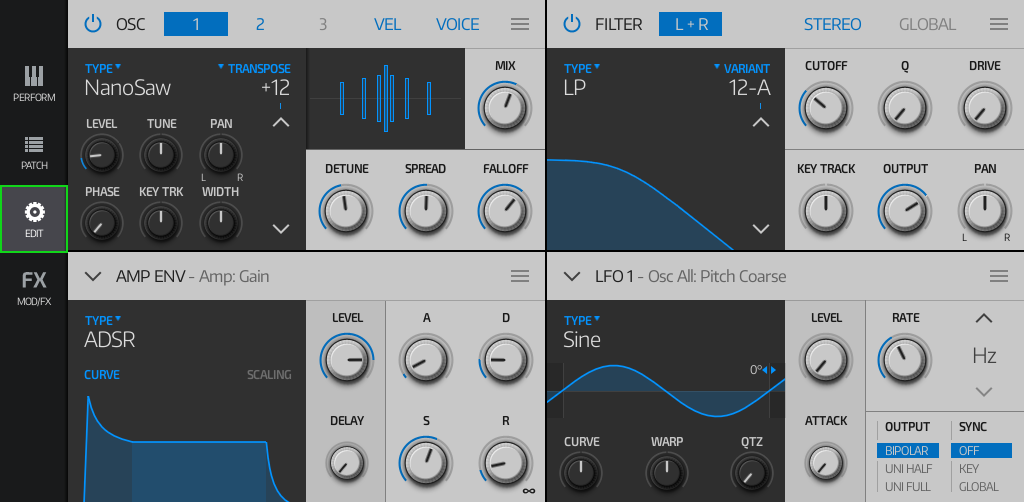This screenshot has height=502, width=1024.
Task: Open the Filter section hamburger menu
Action: click(998, 24)
